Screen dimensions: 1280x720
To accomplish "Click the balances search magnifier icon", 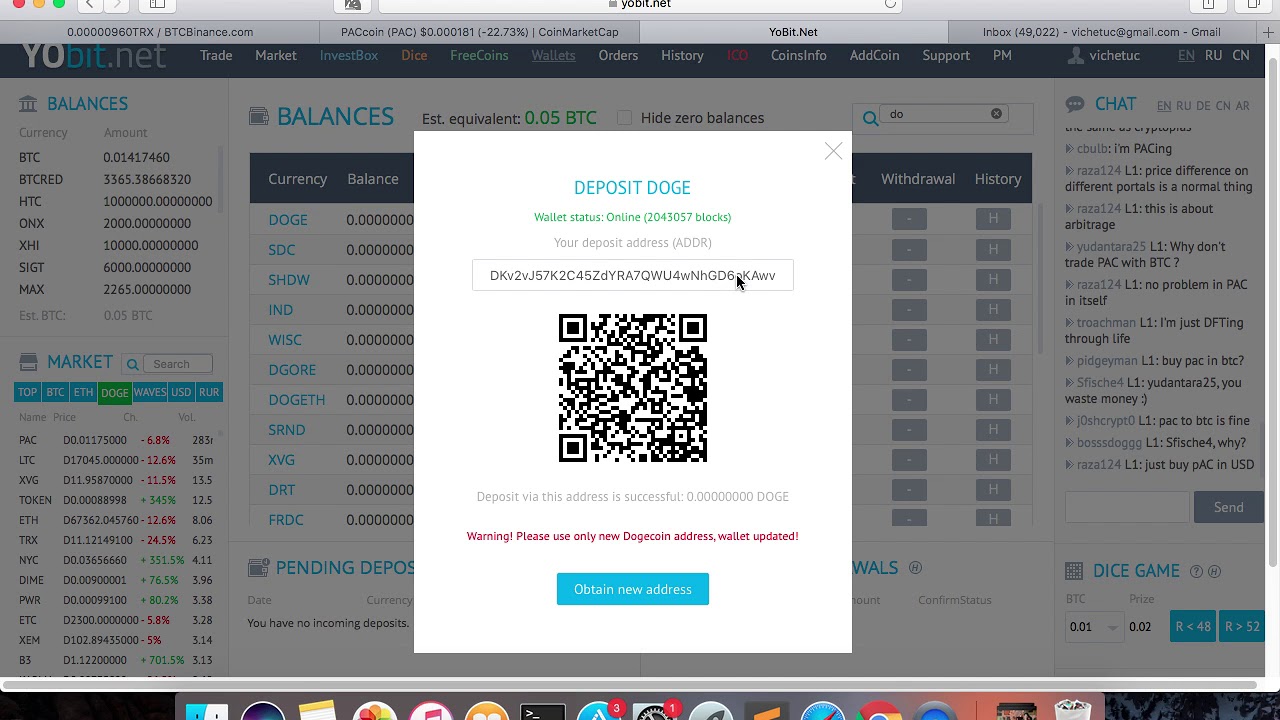I will pos(870,118).
